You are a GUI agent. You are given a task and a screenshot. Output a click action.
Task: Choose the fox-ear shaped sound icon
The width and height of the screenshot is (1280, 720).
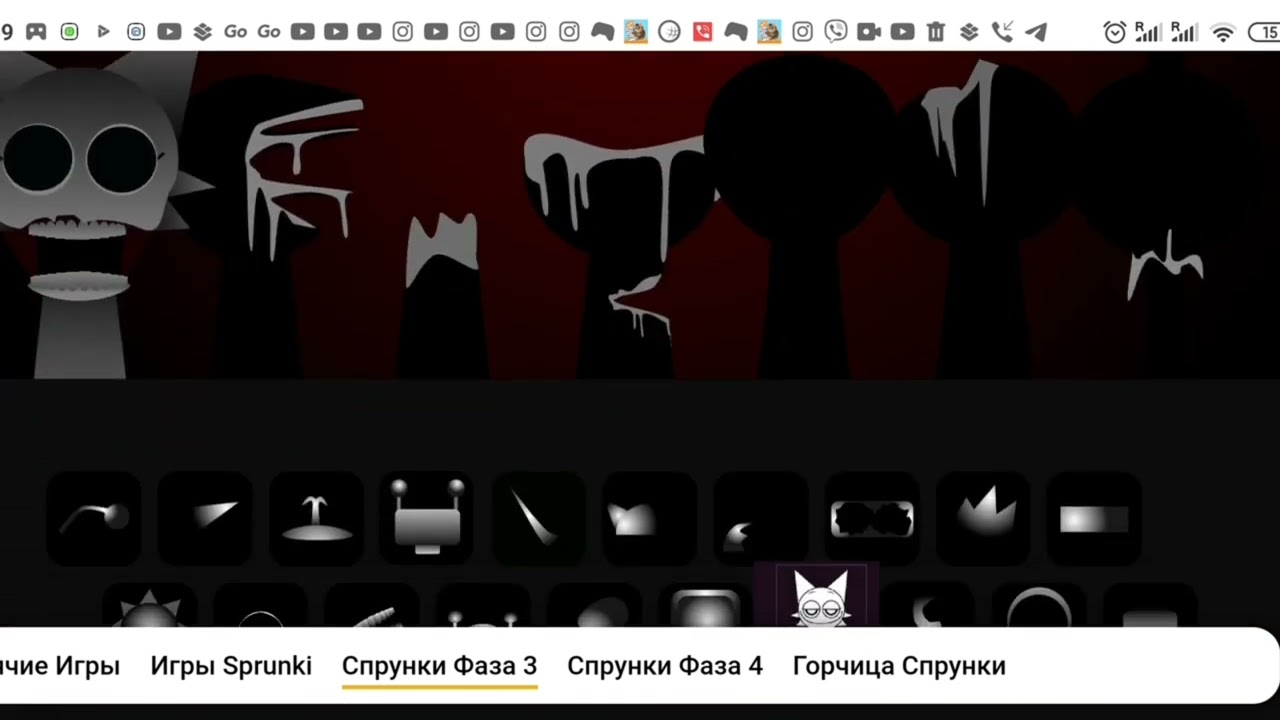[x=650, y=518]
